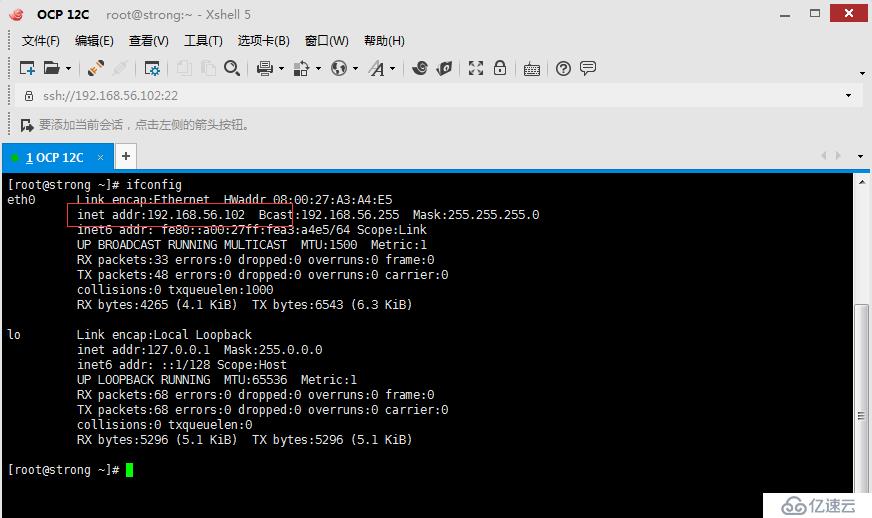
Task: Open the session folder icon
Action: (x=51, y=68)
